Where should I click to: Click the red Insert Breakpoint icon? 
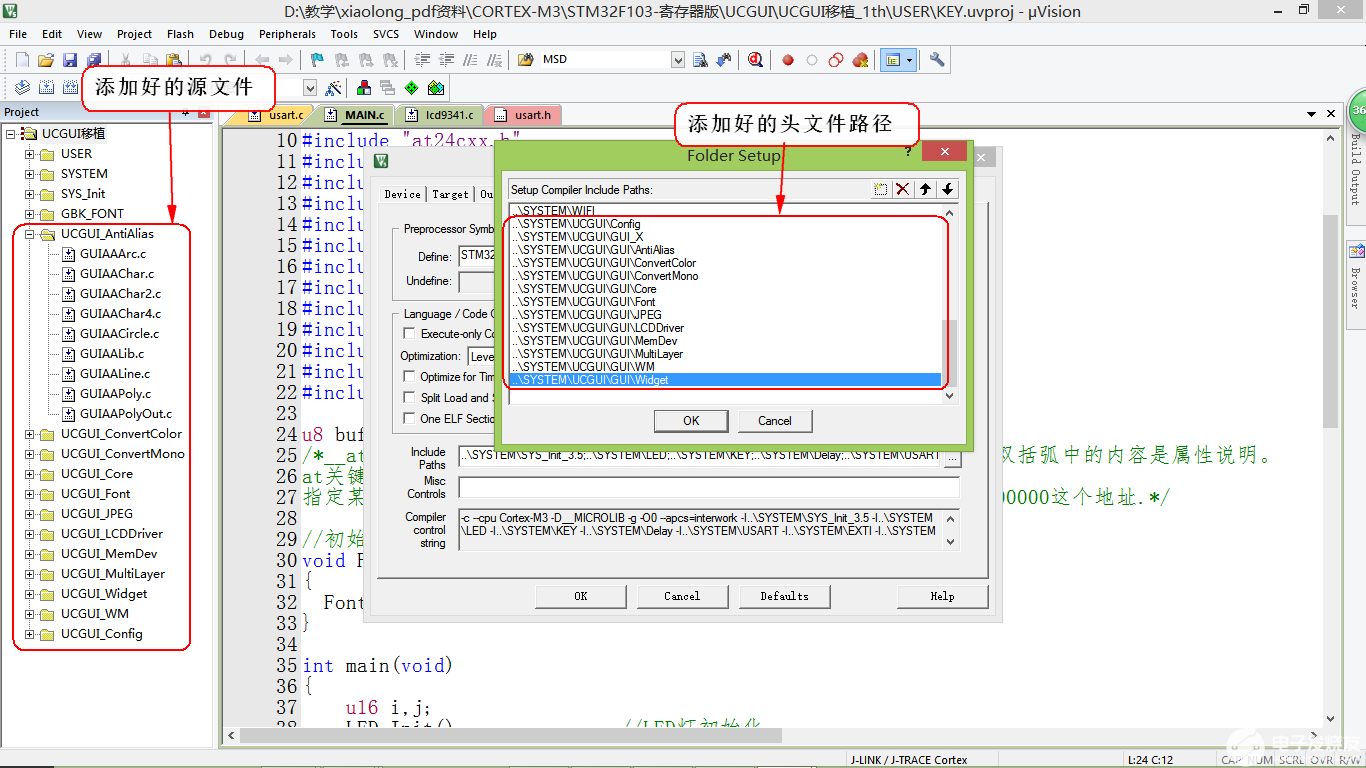point(788,60)
